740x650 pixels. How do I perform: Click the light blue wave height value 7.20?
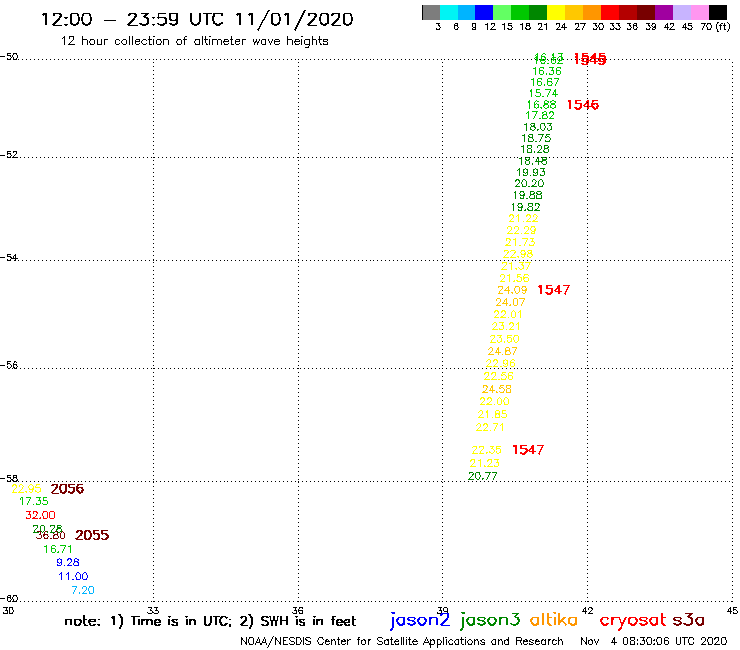[x=83, y=591]
